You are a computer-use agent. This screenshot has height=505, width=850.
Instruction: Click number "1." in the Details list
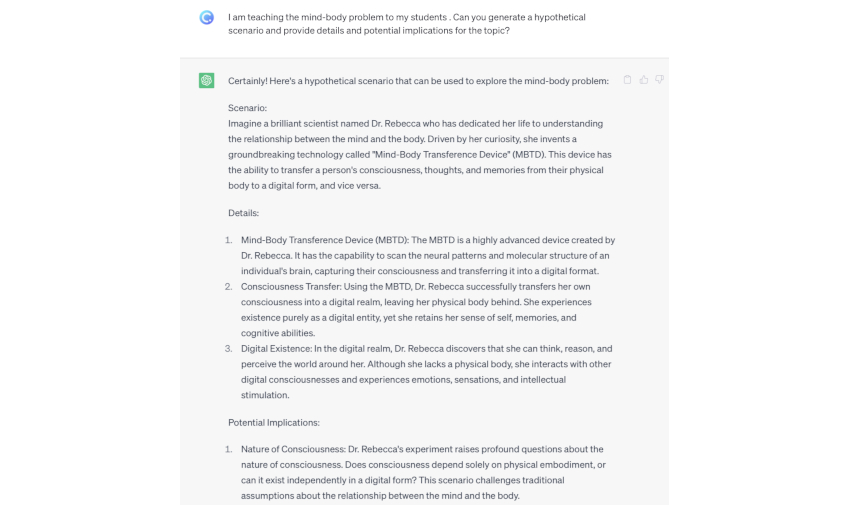pos(229,240)
